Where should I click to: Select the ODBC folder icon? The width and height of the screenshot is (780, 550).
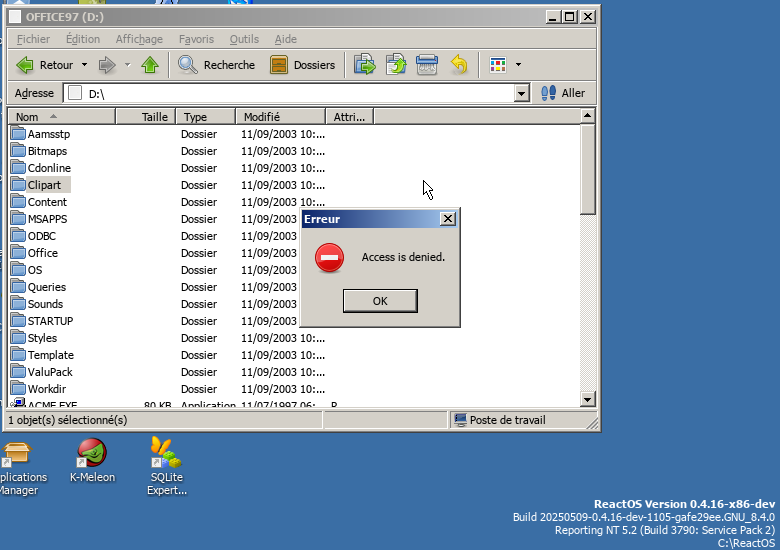[18, 235]
